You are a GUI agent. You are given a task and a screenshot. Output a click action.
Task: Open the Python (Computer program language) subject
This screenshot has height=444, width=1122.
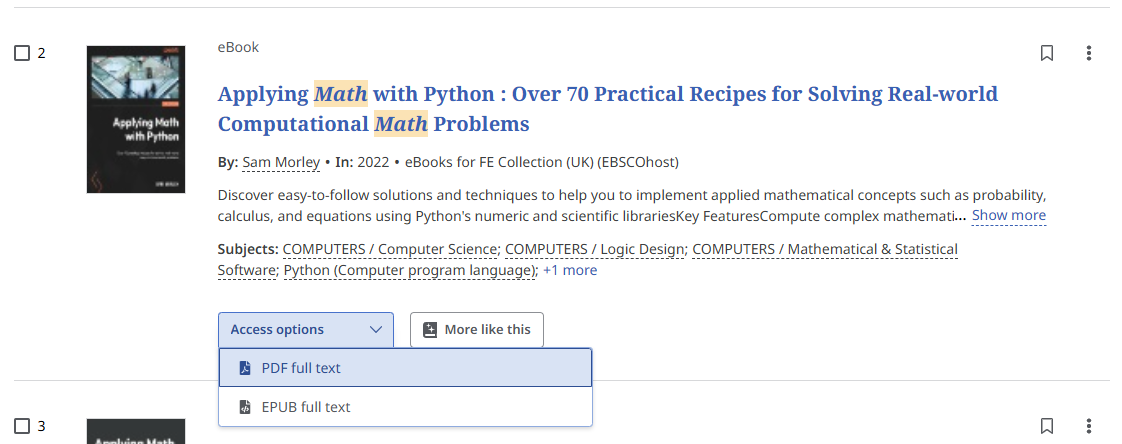tap(408, 270)
